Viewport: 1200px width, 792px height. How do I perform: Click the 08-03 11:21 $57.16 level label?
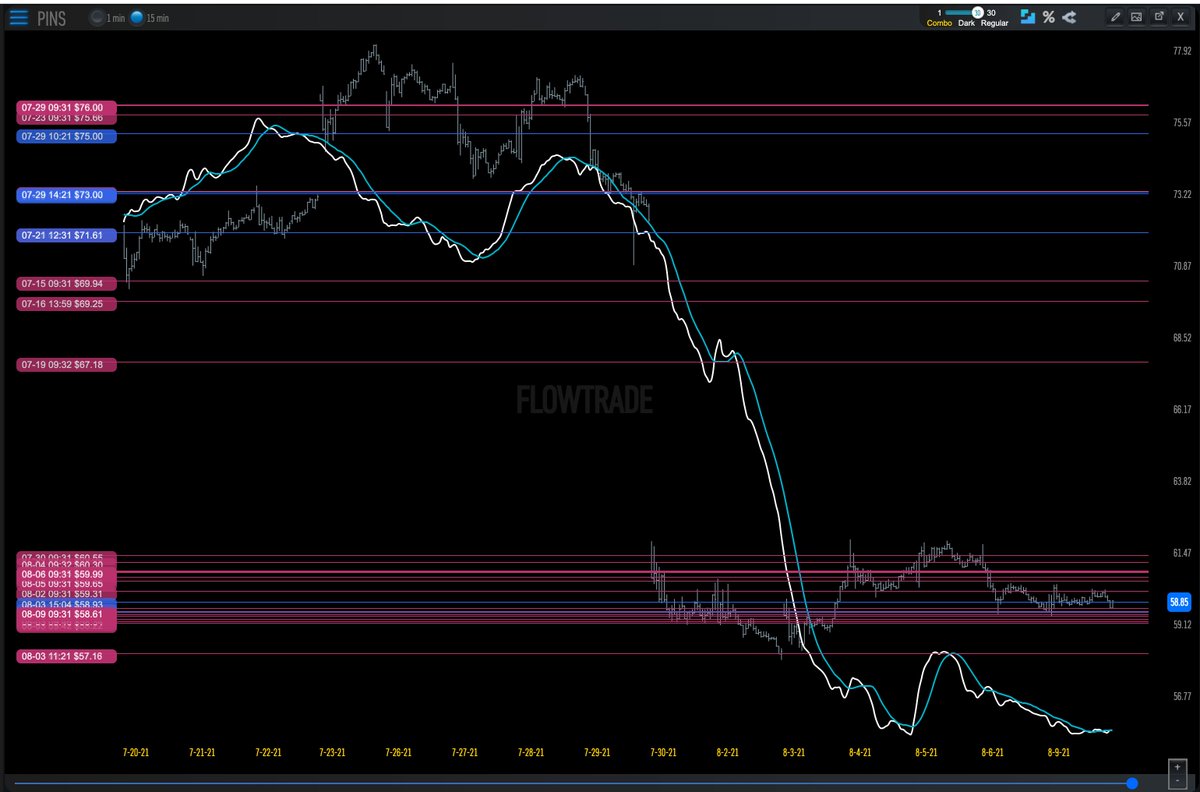point(67,656)
